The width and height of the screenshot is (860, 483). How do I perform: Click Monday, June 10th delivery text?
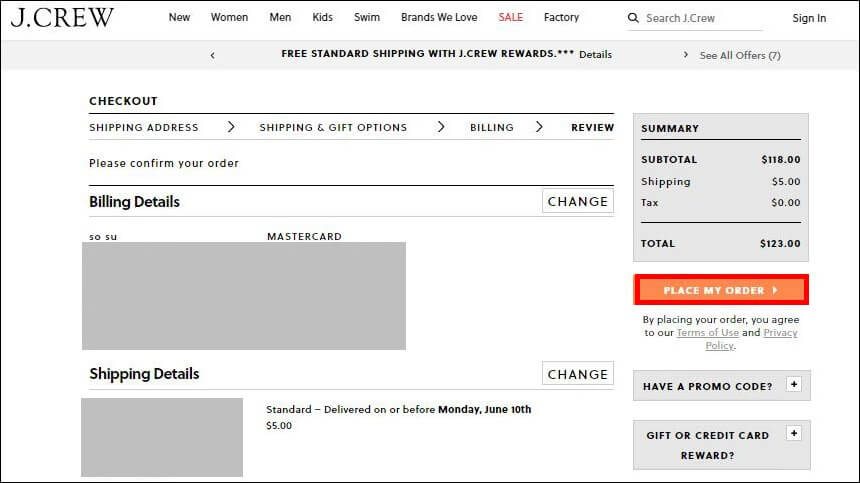coord(484,409)
